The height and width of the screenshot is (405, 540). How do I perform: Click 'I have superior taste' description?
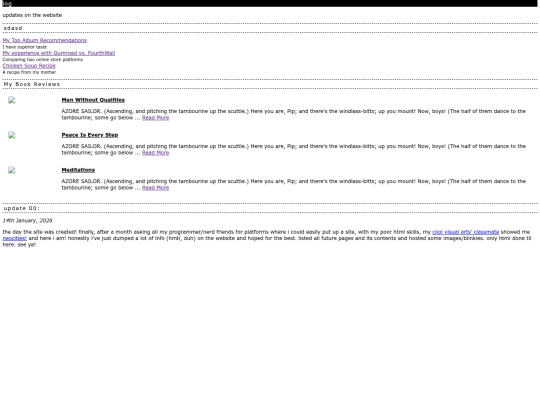(24, 47)
